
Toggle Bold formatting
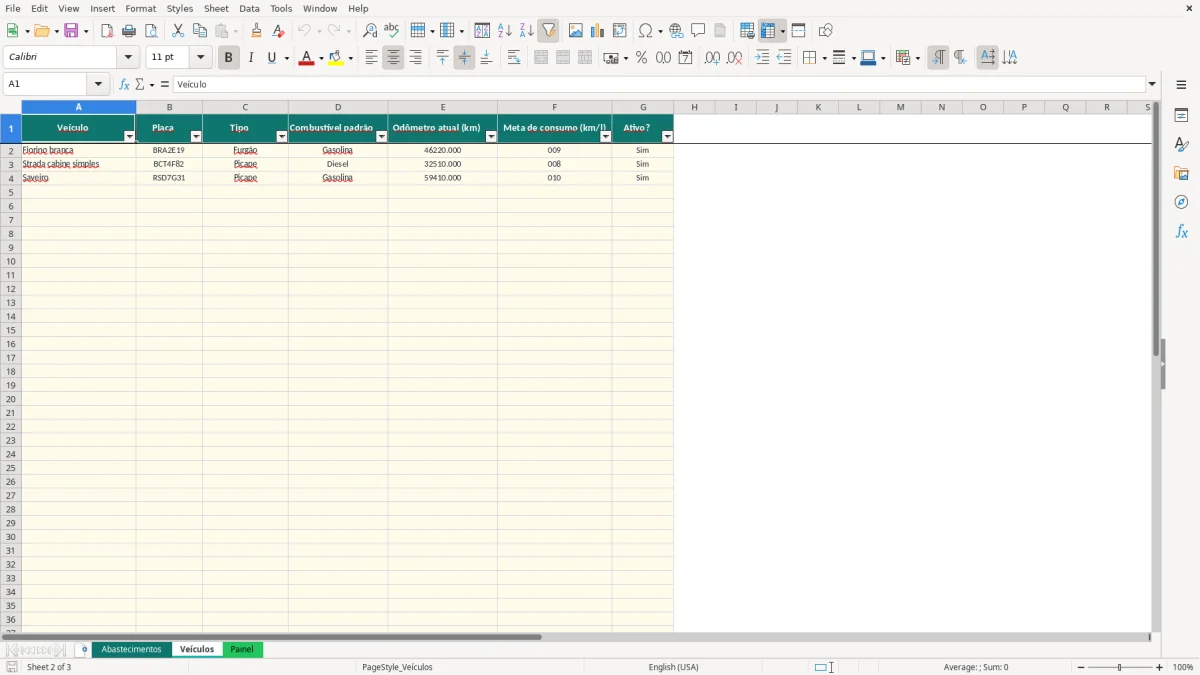pyautogui.click(x=228, y=58)
